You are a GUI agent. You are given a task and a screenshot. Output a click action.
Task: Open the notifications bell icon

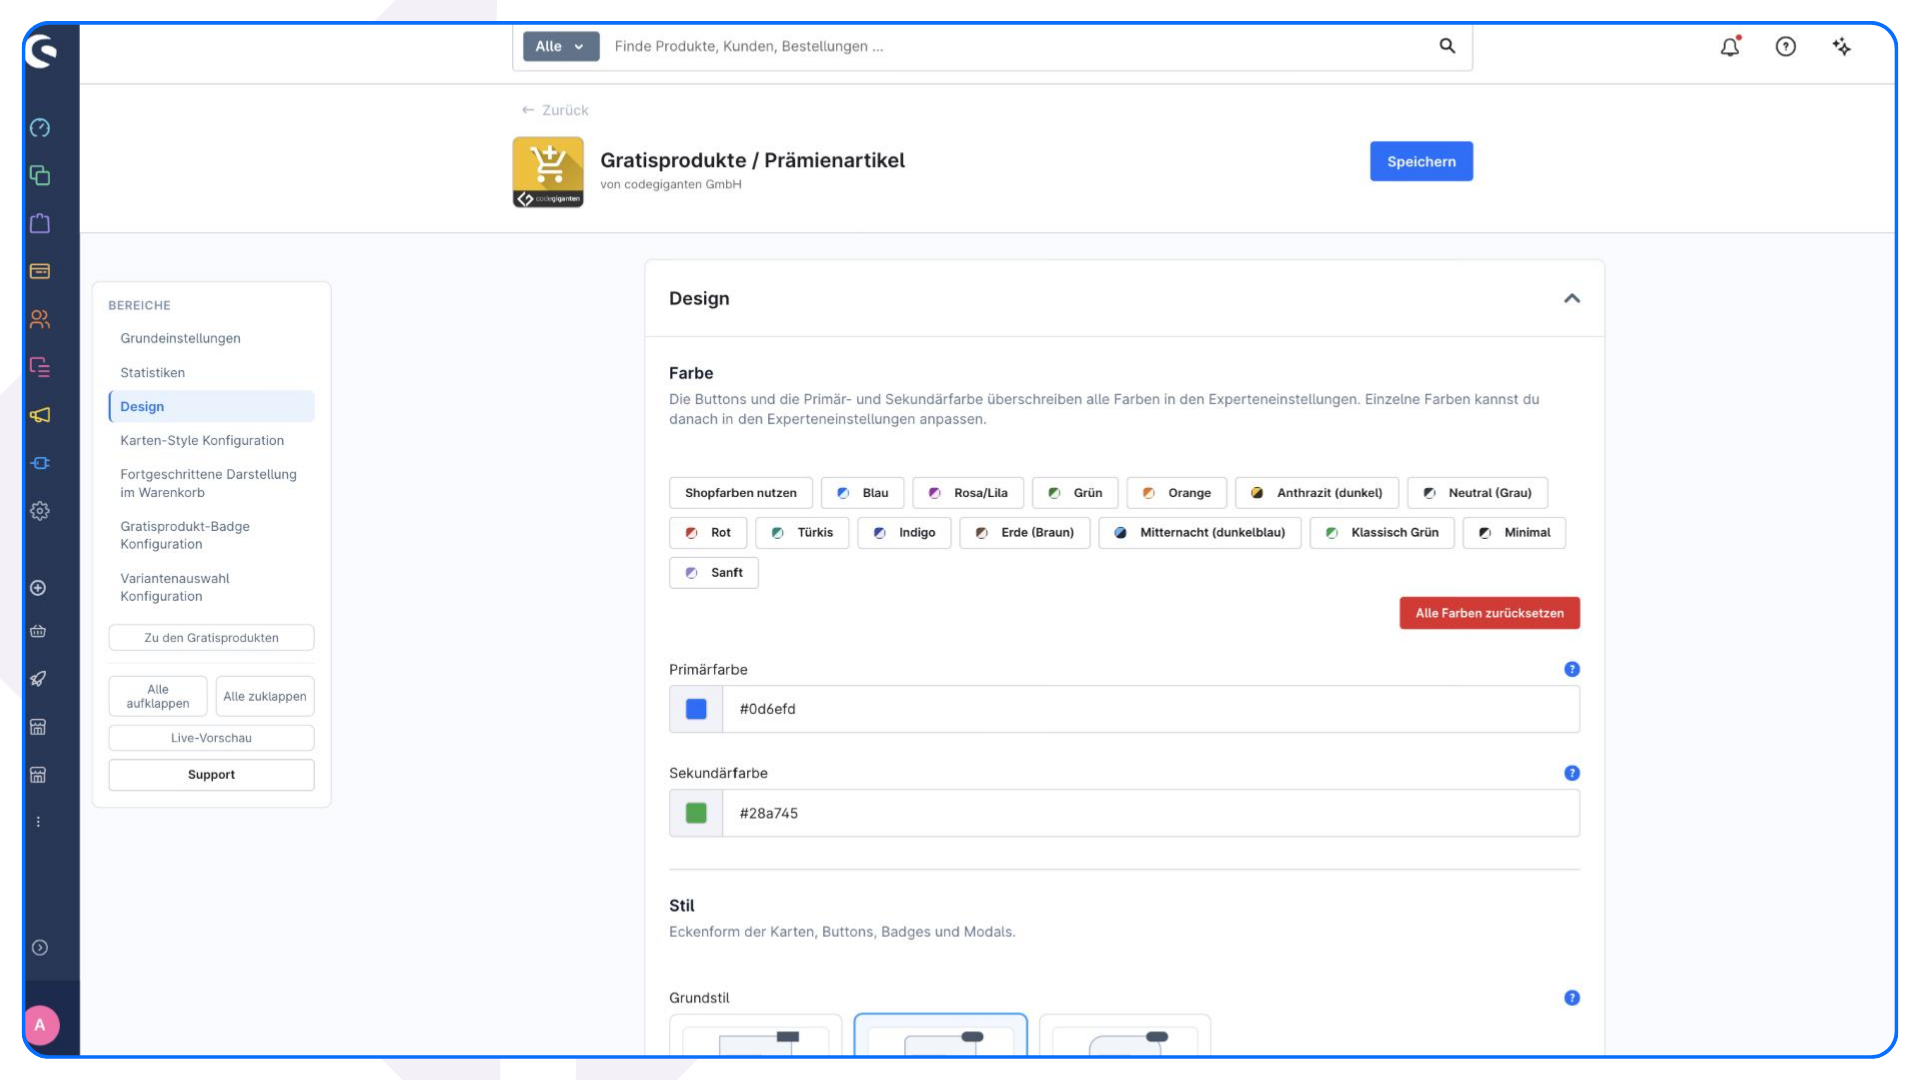(x=1730, y=46)
